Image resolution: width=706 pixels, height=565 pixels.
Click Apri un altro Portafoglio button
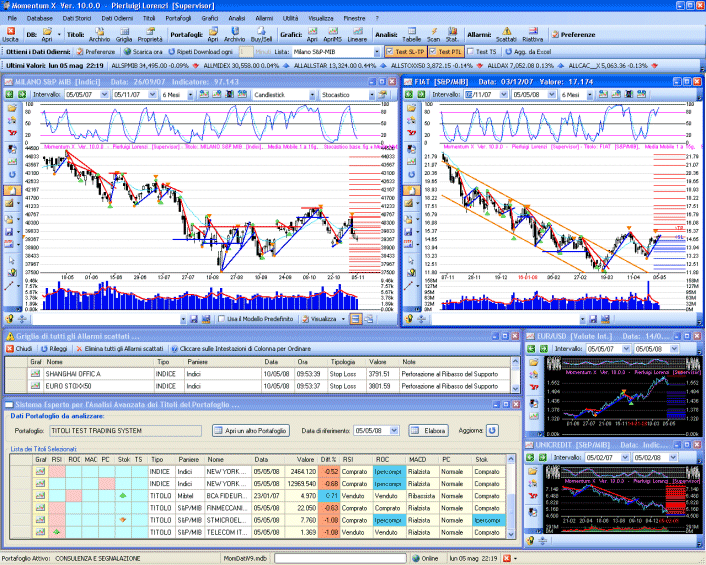251,430
